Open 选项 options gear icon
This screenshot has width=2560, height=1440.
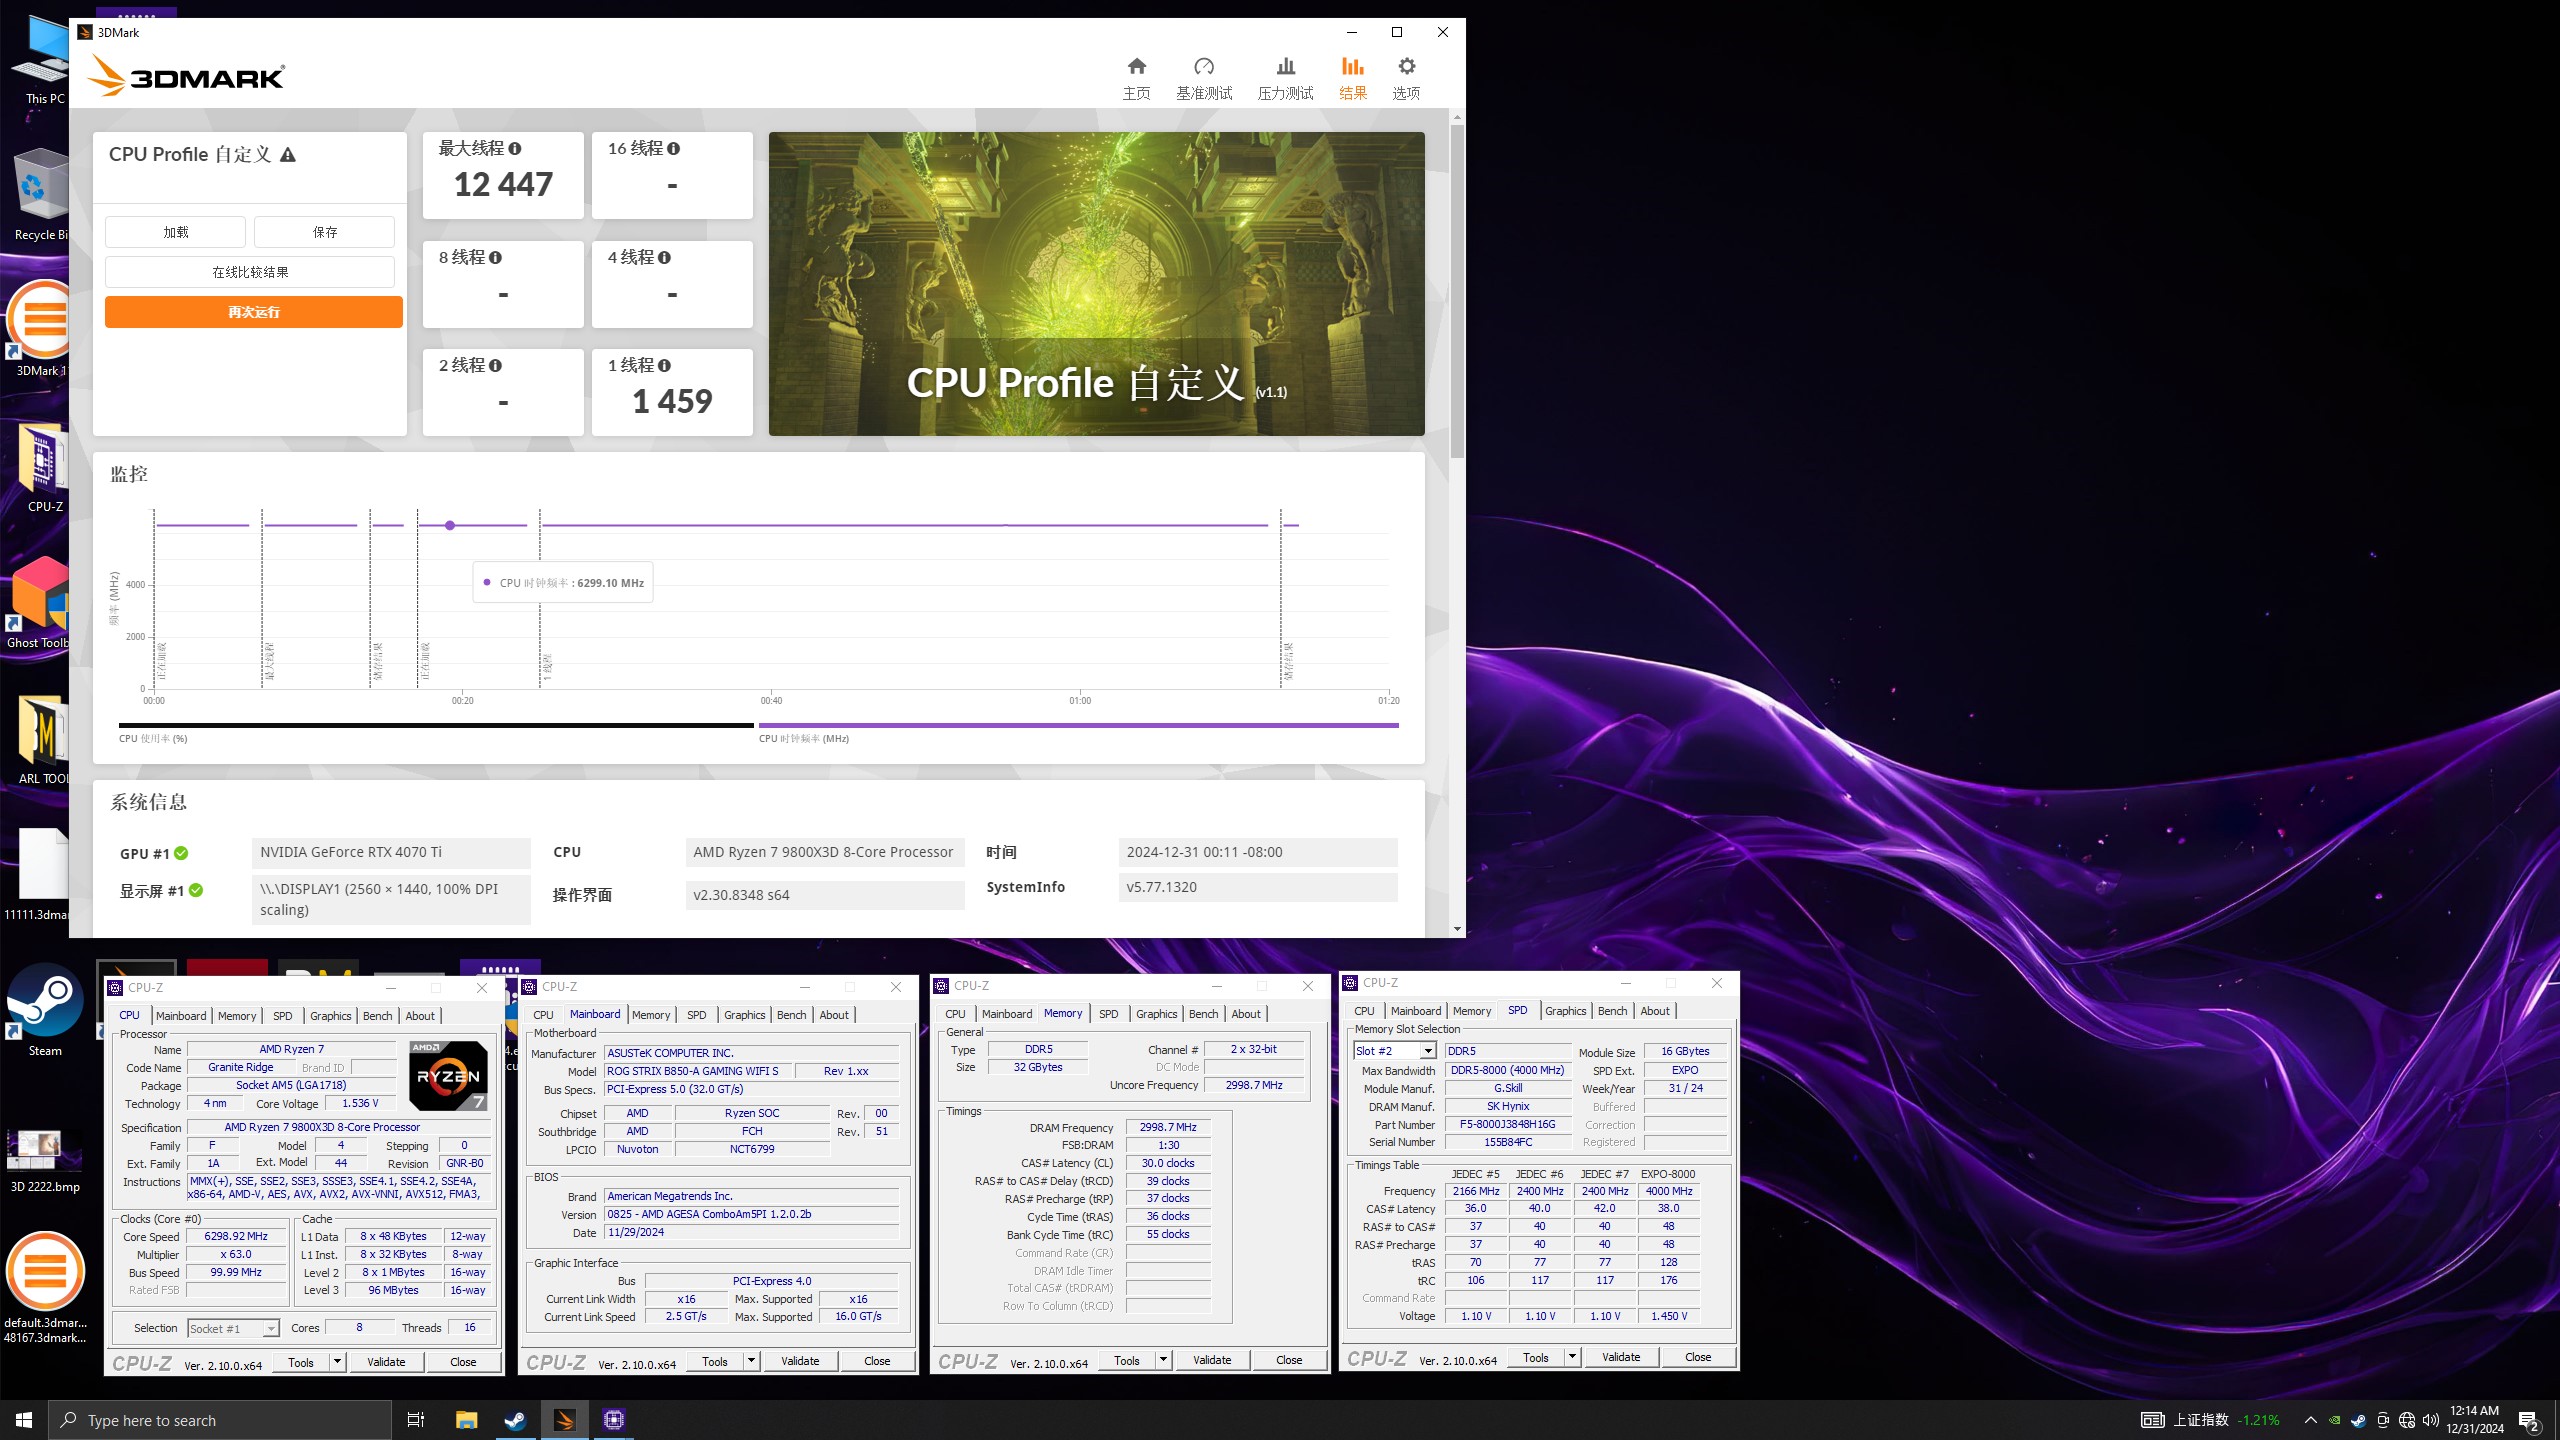[1406, 78]
